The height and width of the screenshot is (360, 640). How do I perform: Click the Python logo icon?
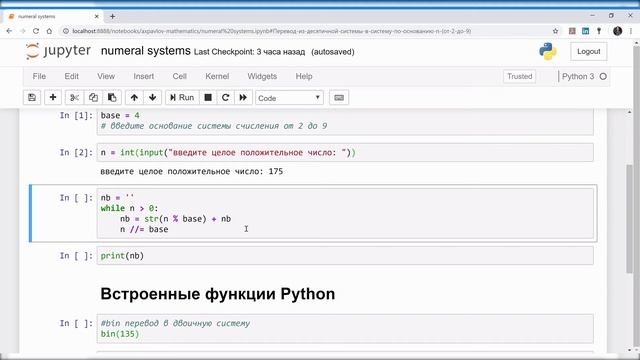click(548, 51)
